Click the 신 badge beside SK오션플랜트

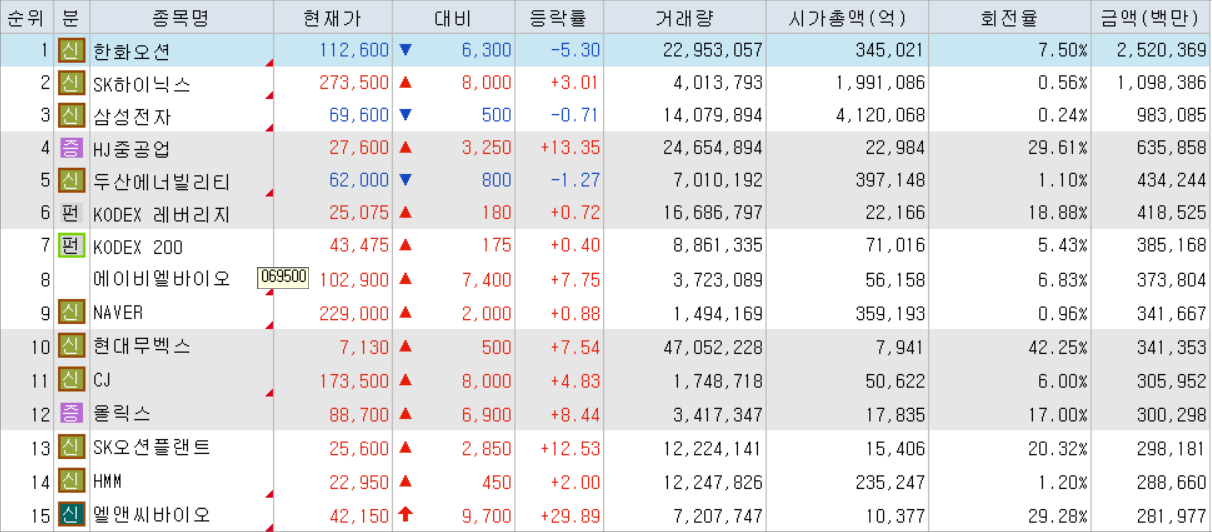point(70,446)
